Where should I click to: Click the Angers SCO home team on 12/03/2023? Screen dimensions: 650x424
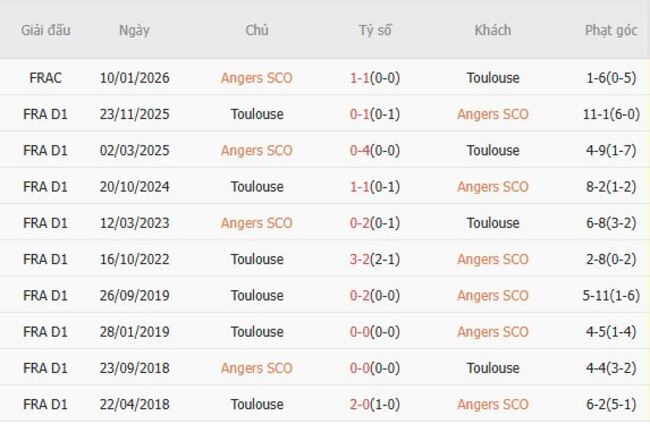click(x=256, y=223)
